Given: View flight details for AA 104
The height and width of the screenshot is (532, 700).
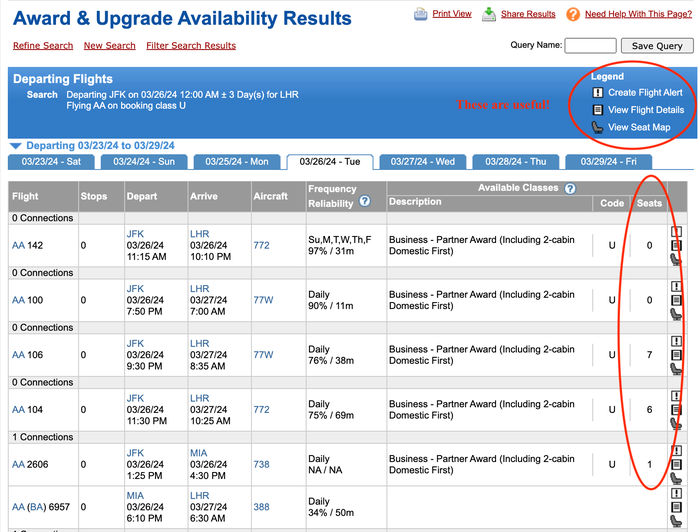Looking at the screenshot, I should click(x=676, y=410).
